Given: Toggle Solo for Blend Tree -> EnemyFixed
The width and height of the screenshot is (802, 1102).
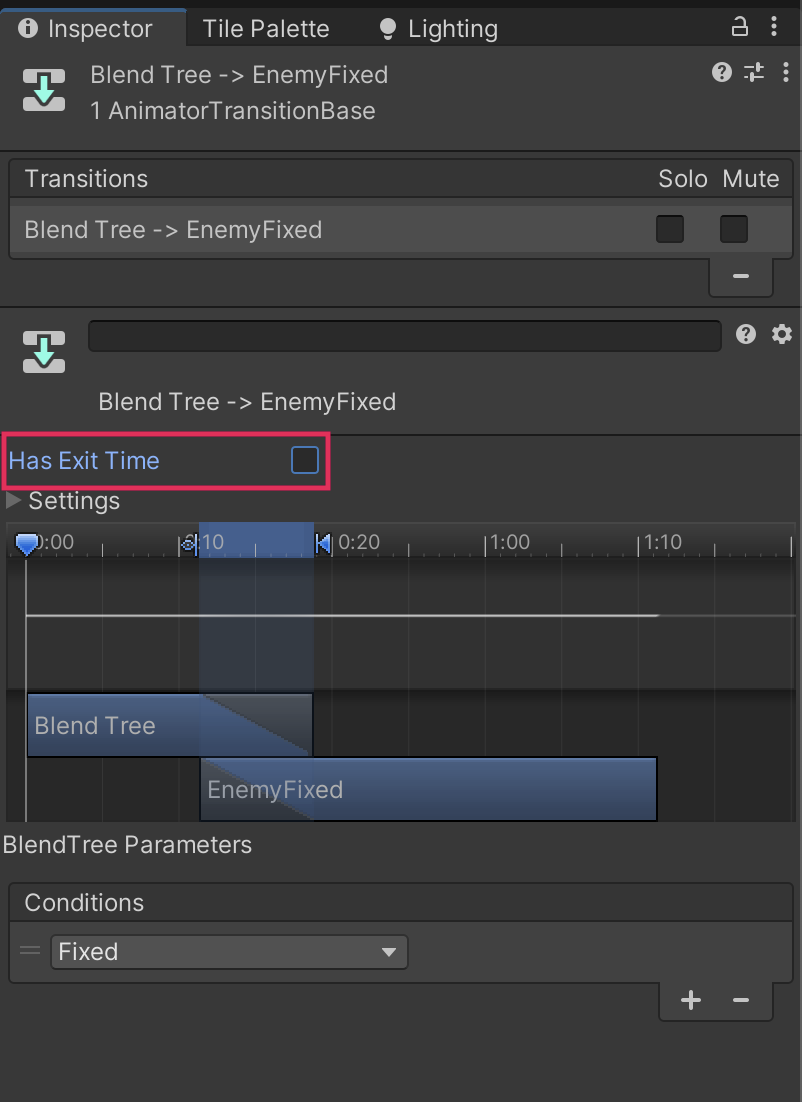Looking at the screenshot, I should pos(670,230).
